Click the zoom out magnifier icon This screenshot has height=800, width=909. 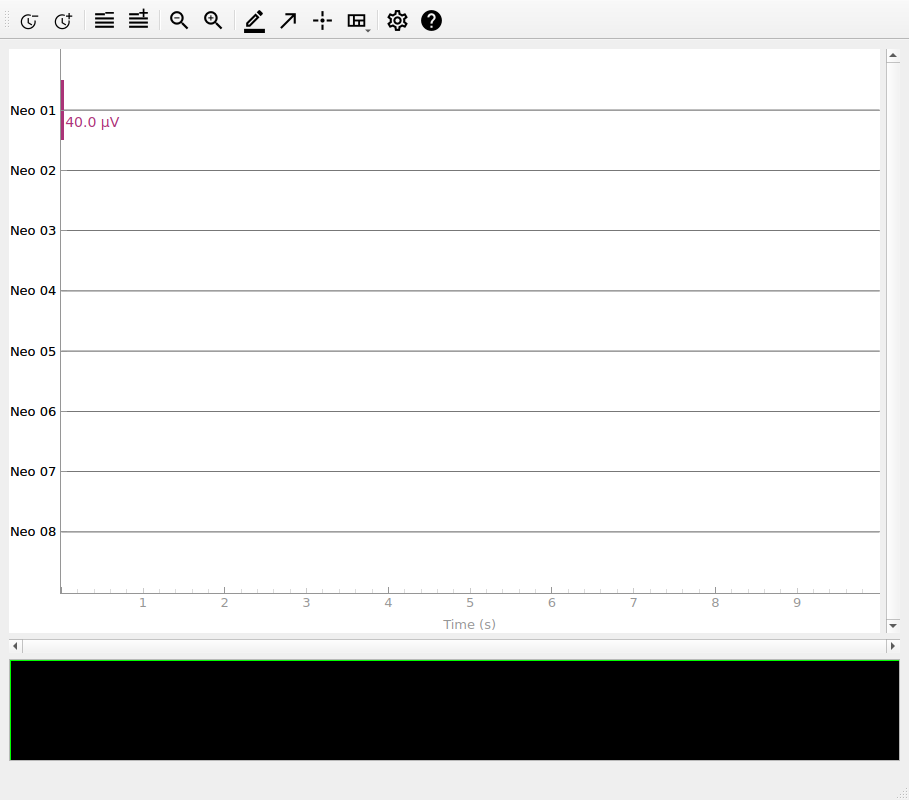click(x=179, y=21)
